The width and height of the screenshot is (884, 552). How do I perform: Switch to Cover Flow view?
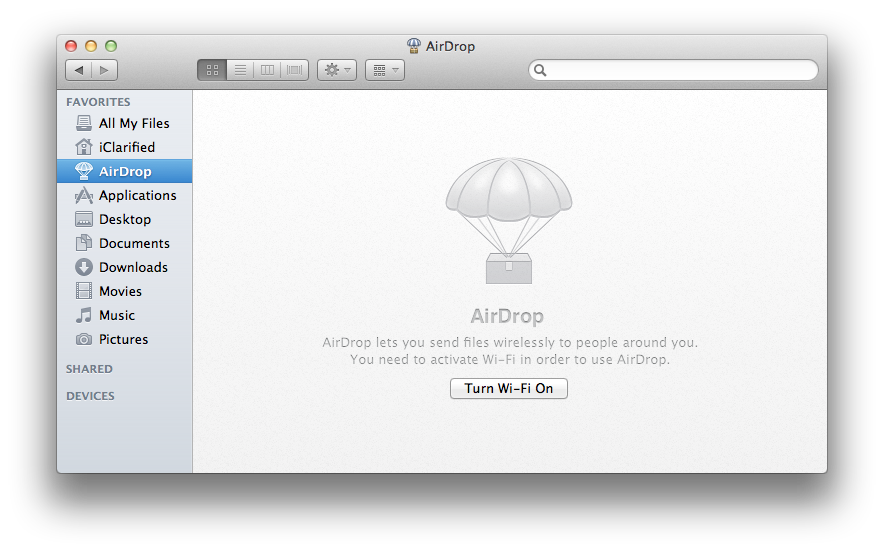(295, 70)
